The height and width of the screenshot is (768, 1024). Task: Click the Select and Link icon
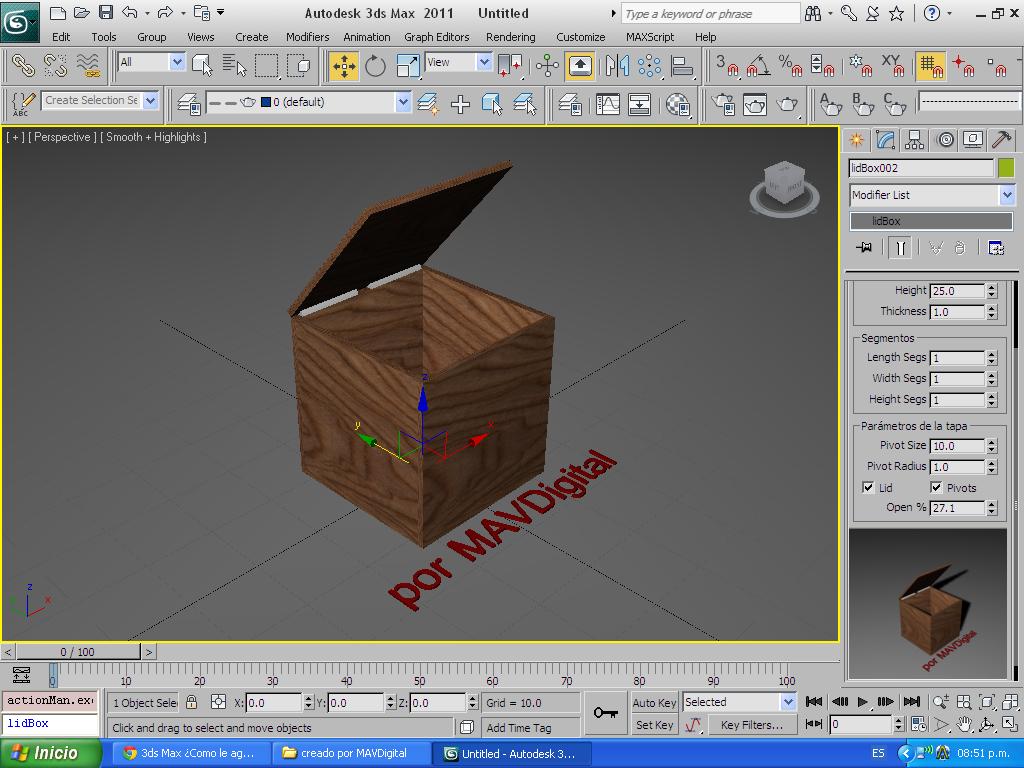click(23, 66)
